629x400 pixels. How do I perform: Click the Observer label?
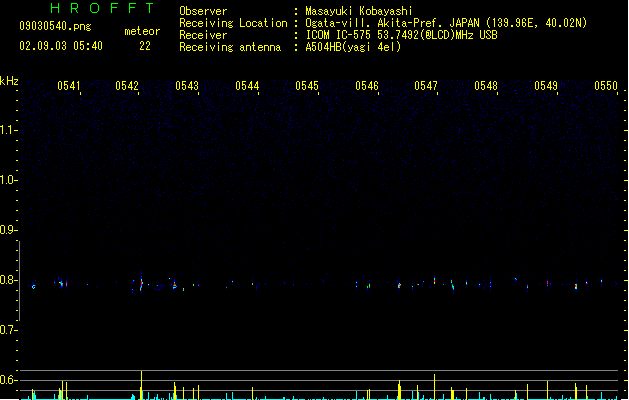click(x=203, y=11)
